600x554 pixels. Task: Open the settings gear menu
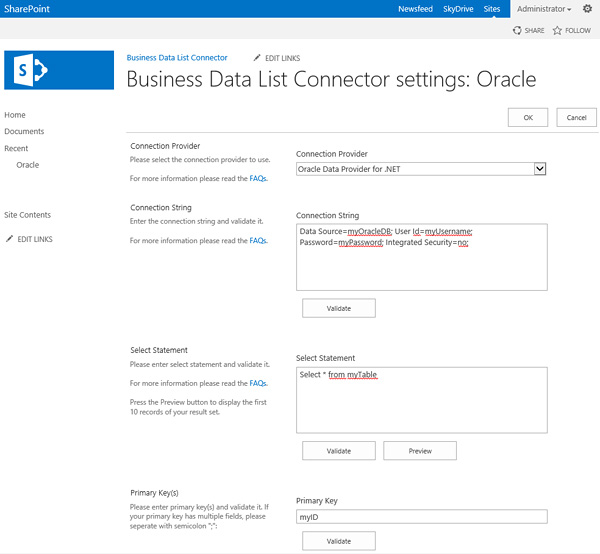pyautogui.click(x=587, y=9)
